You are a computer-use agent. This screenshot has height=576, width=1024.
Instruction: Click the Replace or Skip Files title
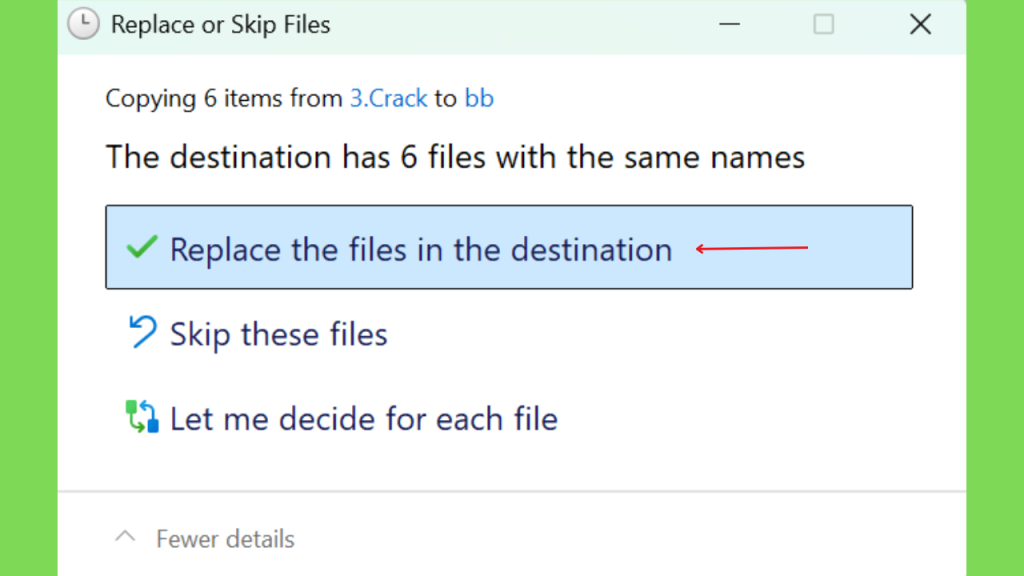[221, 25]
